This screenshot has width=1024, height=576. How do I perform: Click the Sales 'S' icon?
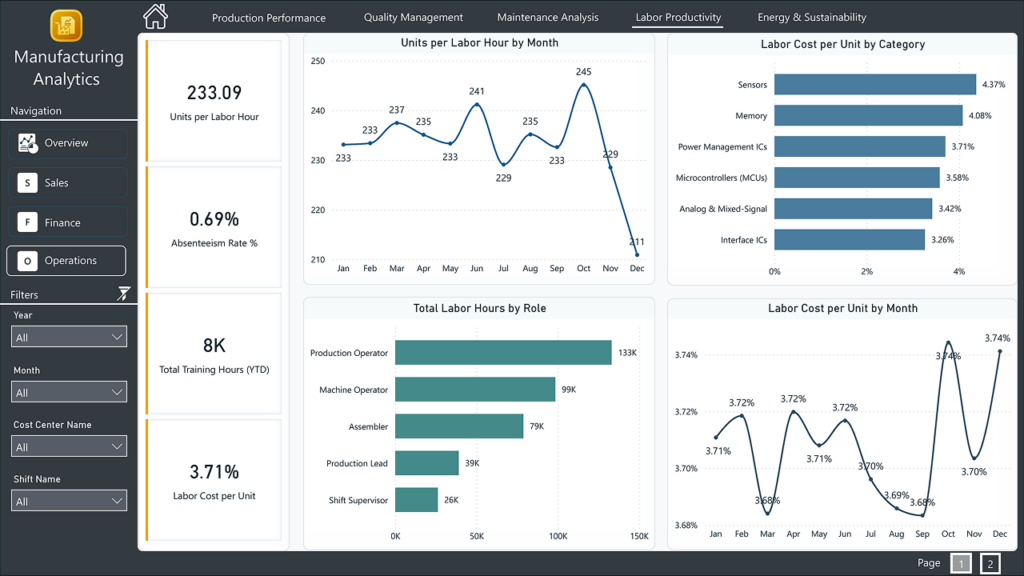click(x=28, y=183)
